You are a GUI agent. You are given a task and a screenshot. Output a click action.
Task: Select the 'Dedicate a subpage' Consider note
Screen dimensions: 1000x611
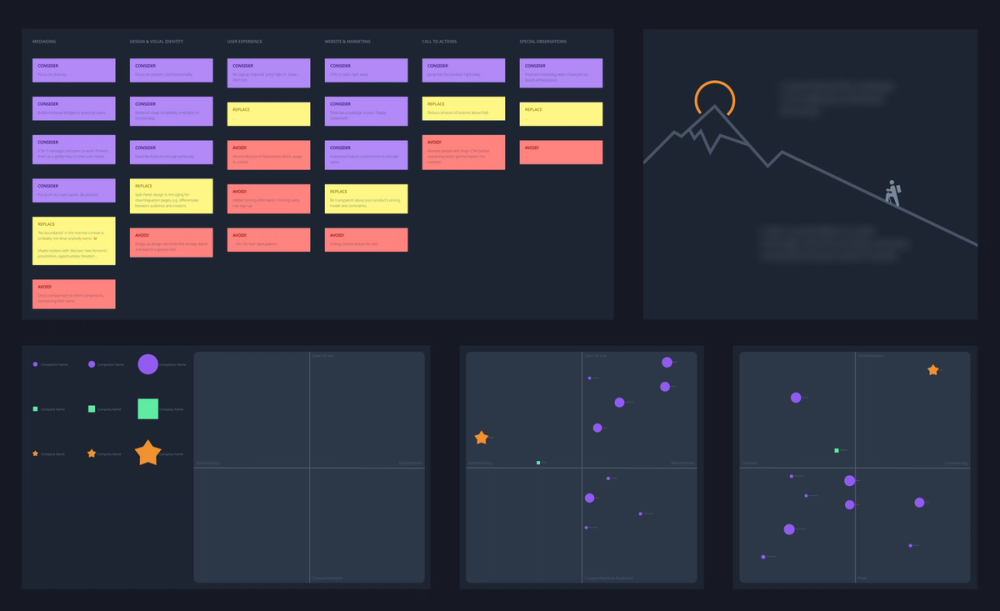(x=366, y=111)
